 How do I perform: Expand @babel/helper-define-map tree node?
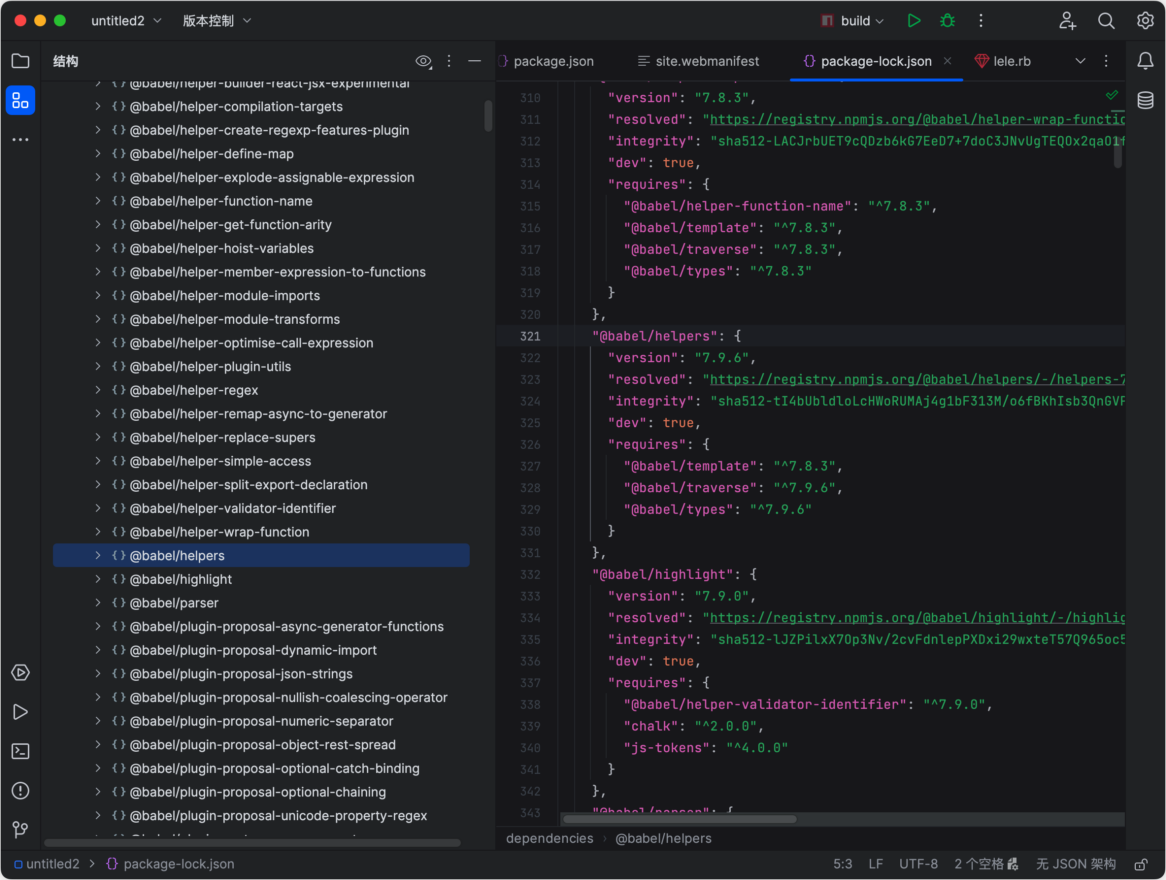tap(98, 154)
